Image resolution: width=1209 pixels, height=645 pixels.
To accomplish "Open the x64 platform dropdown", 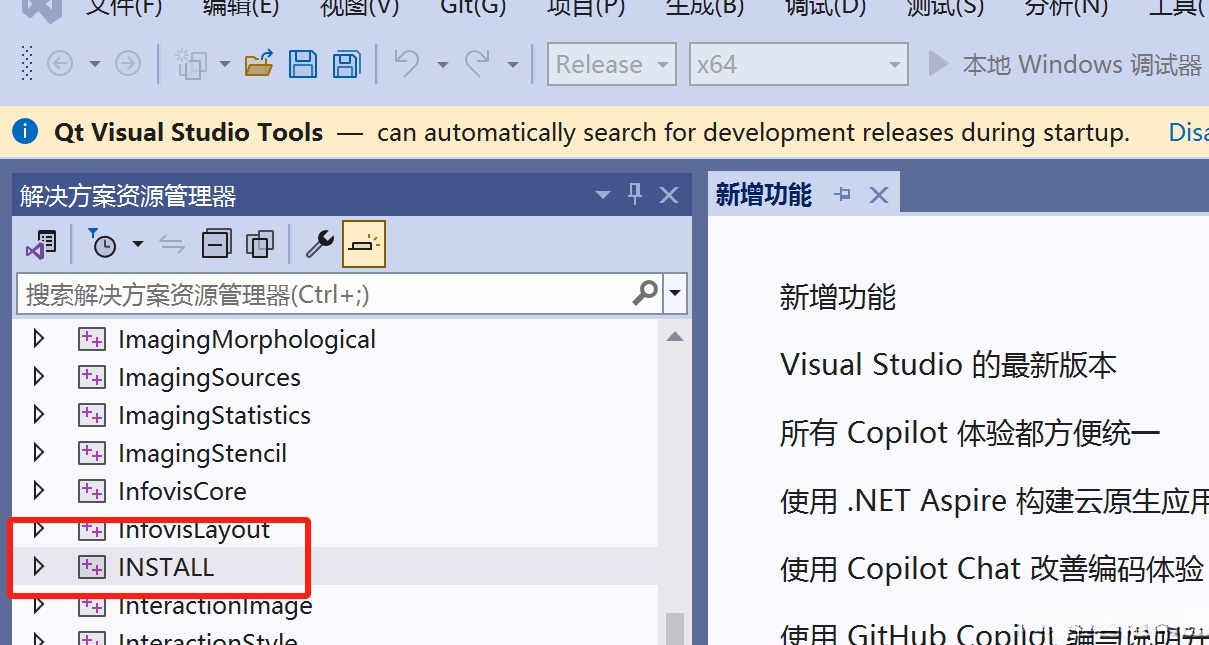I will [x=799, y=64].
